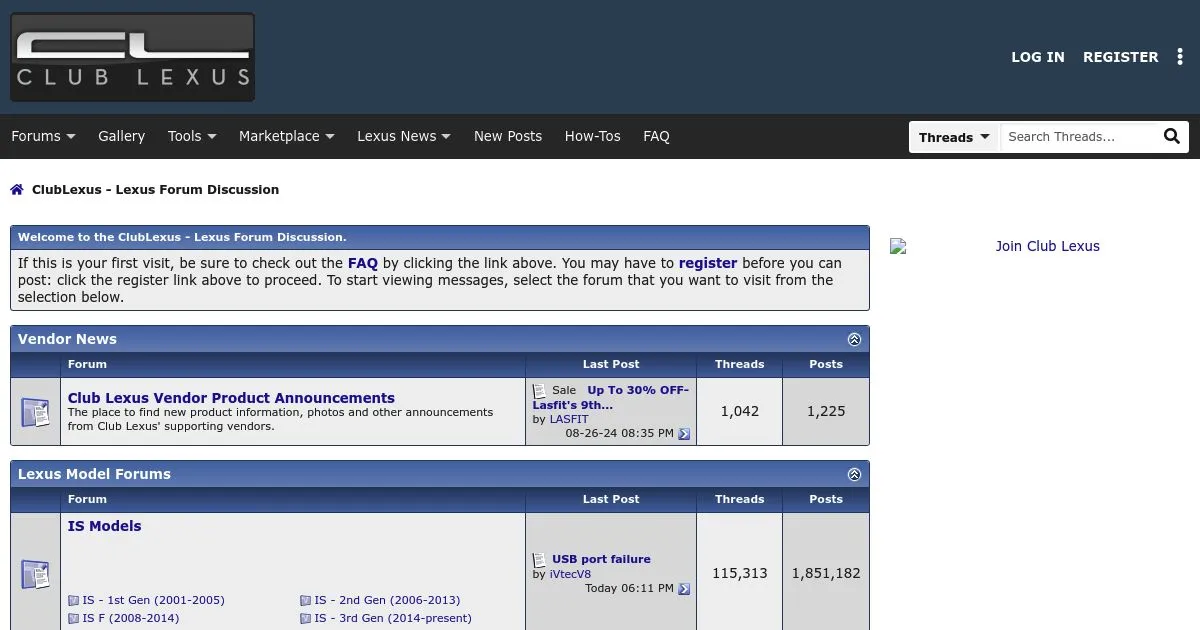Open the Tools dropdown menu

pyautogui.click(x=192, y=136)
